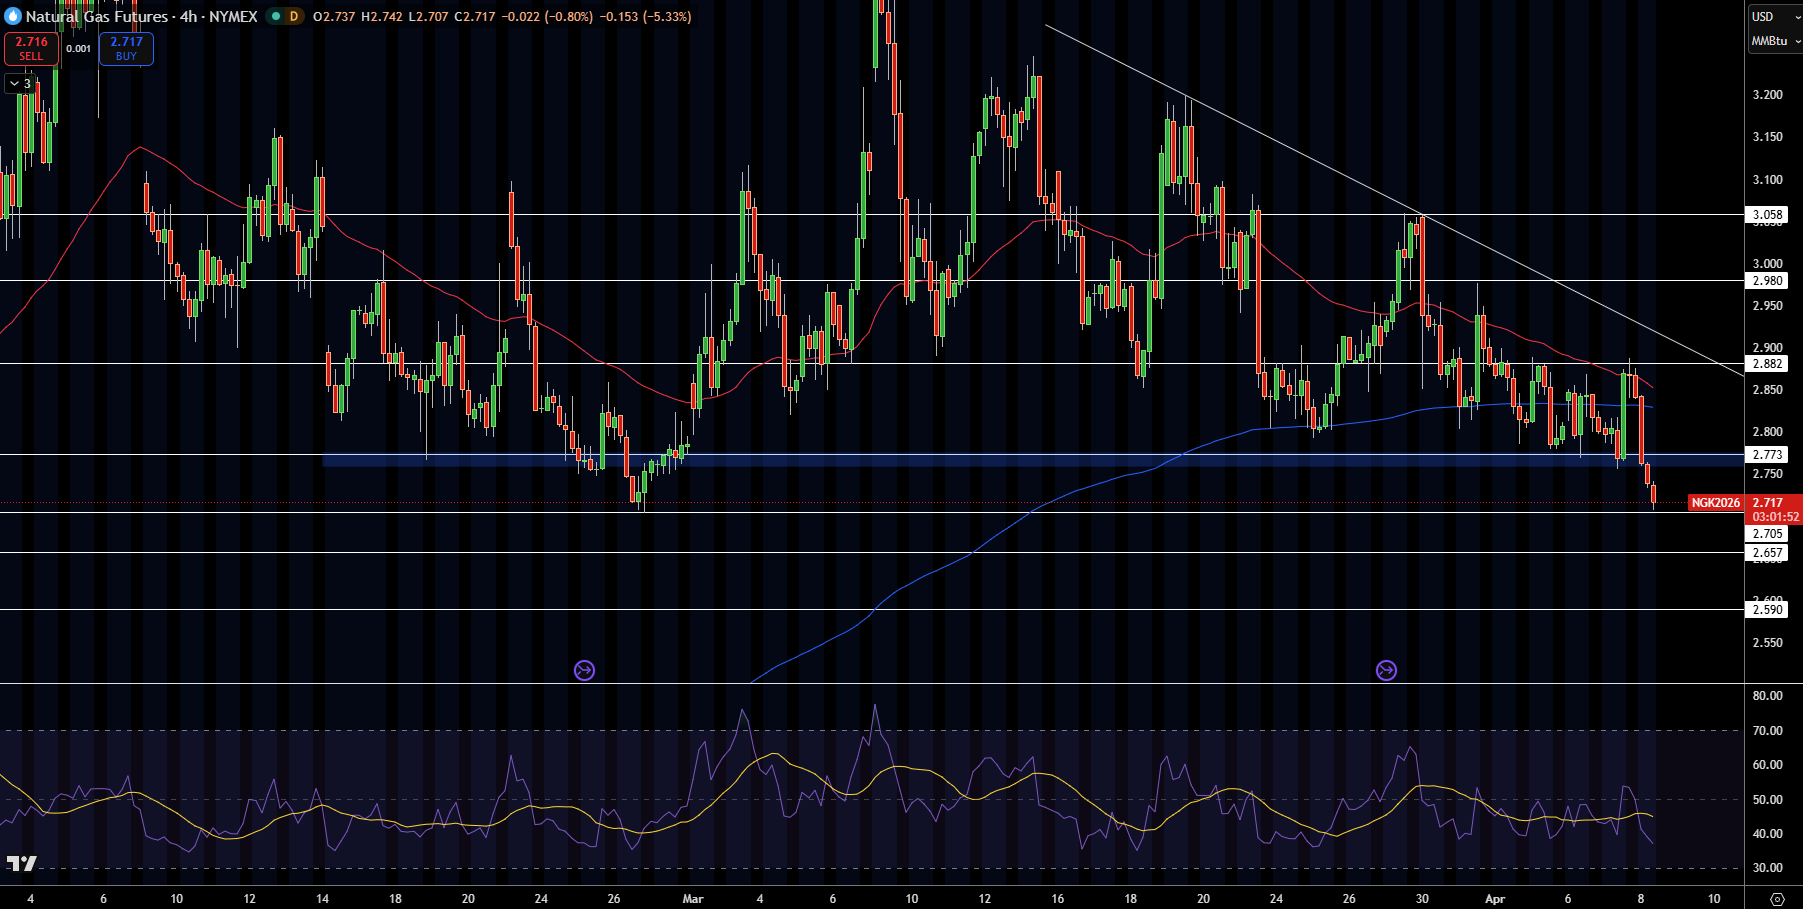
Task: Click the 26 date label between 24 and Mar
Action: tap(614, 899)
